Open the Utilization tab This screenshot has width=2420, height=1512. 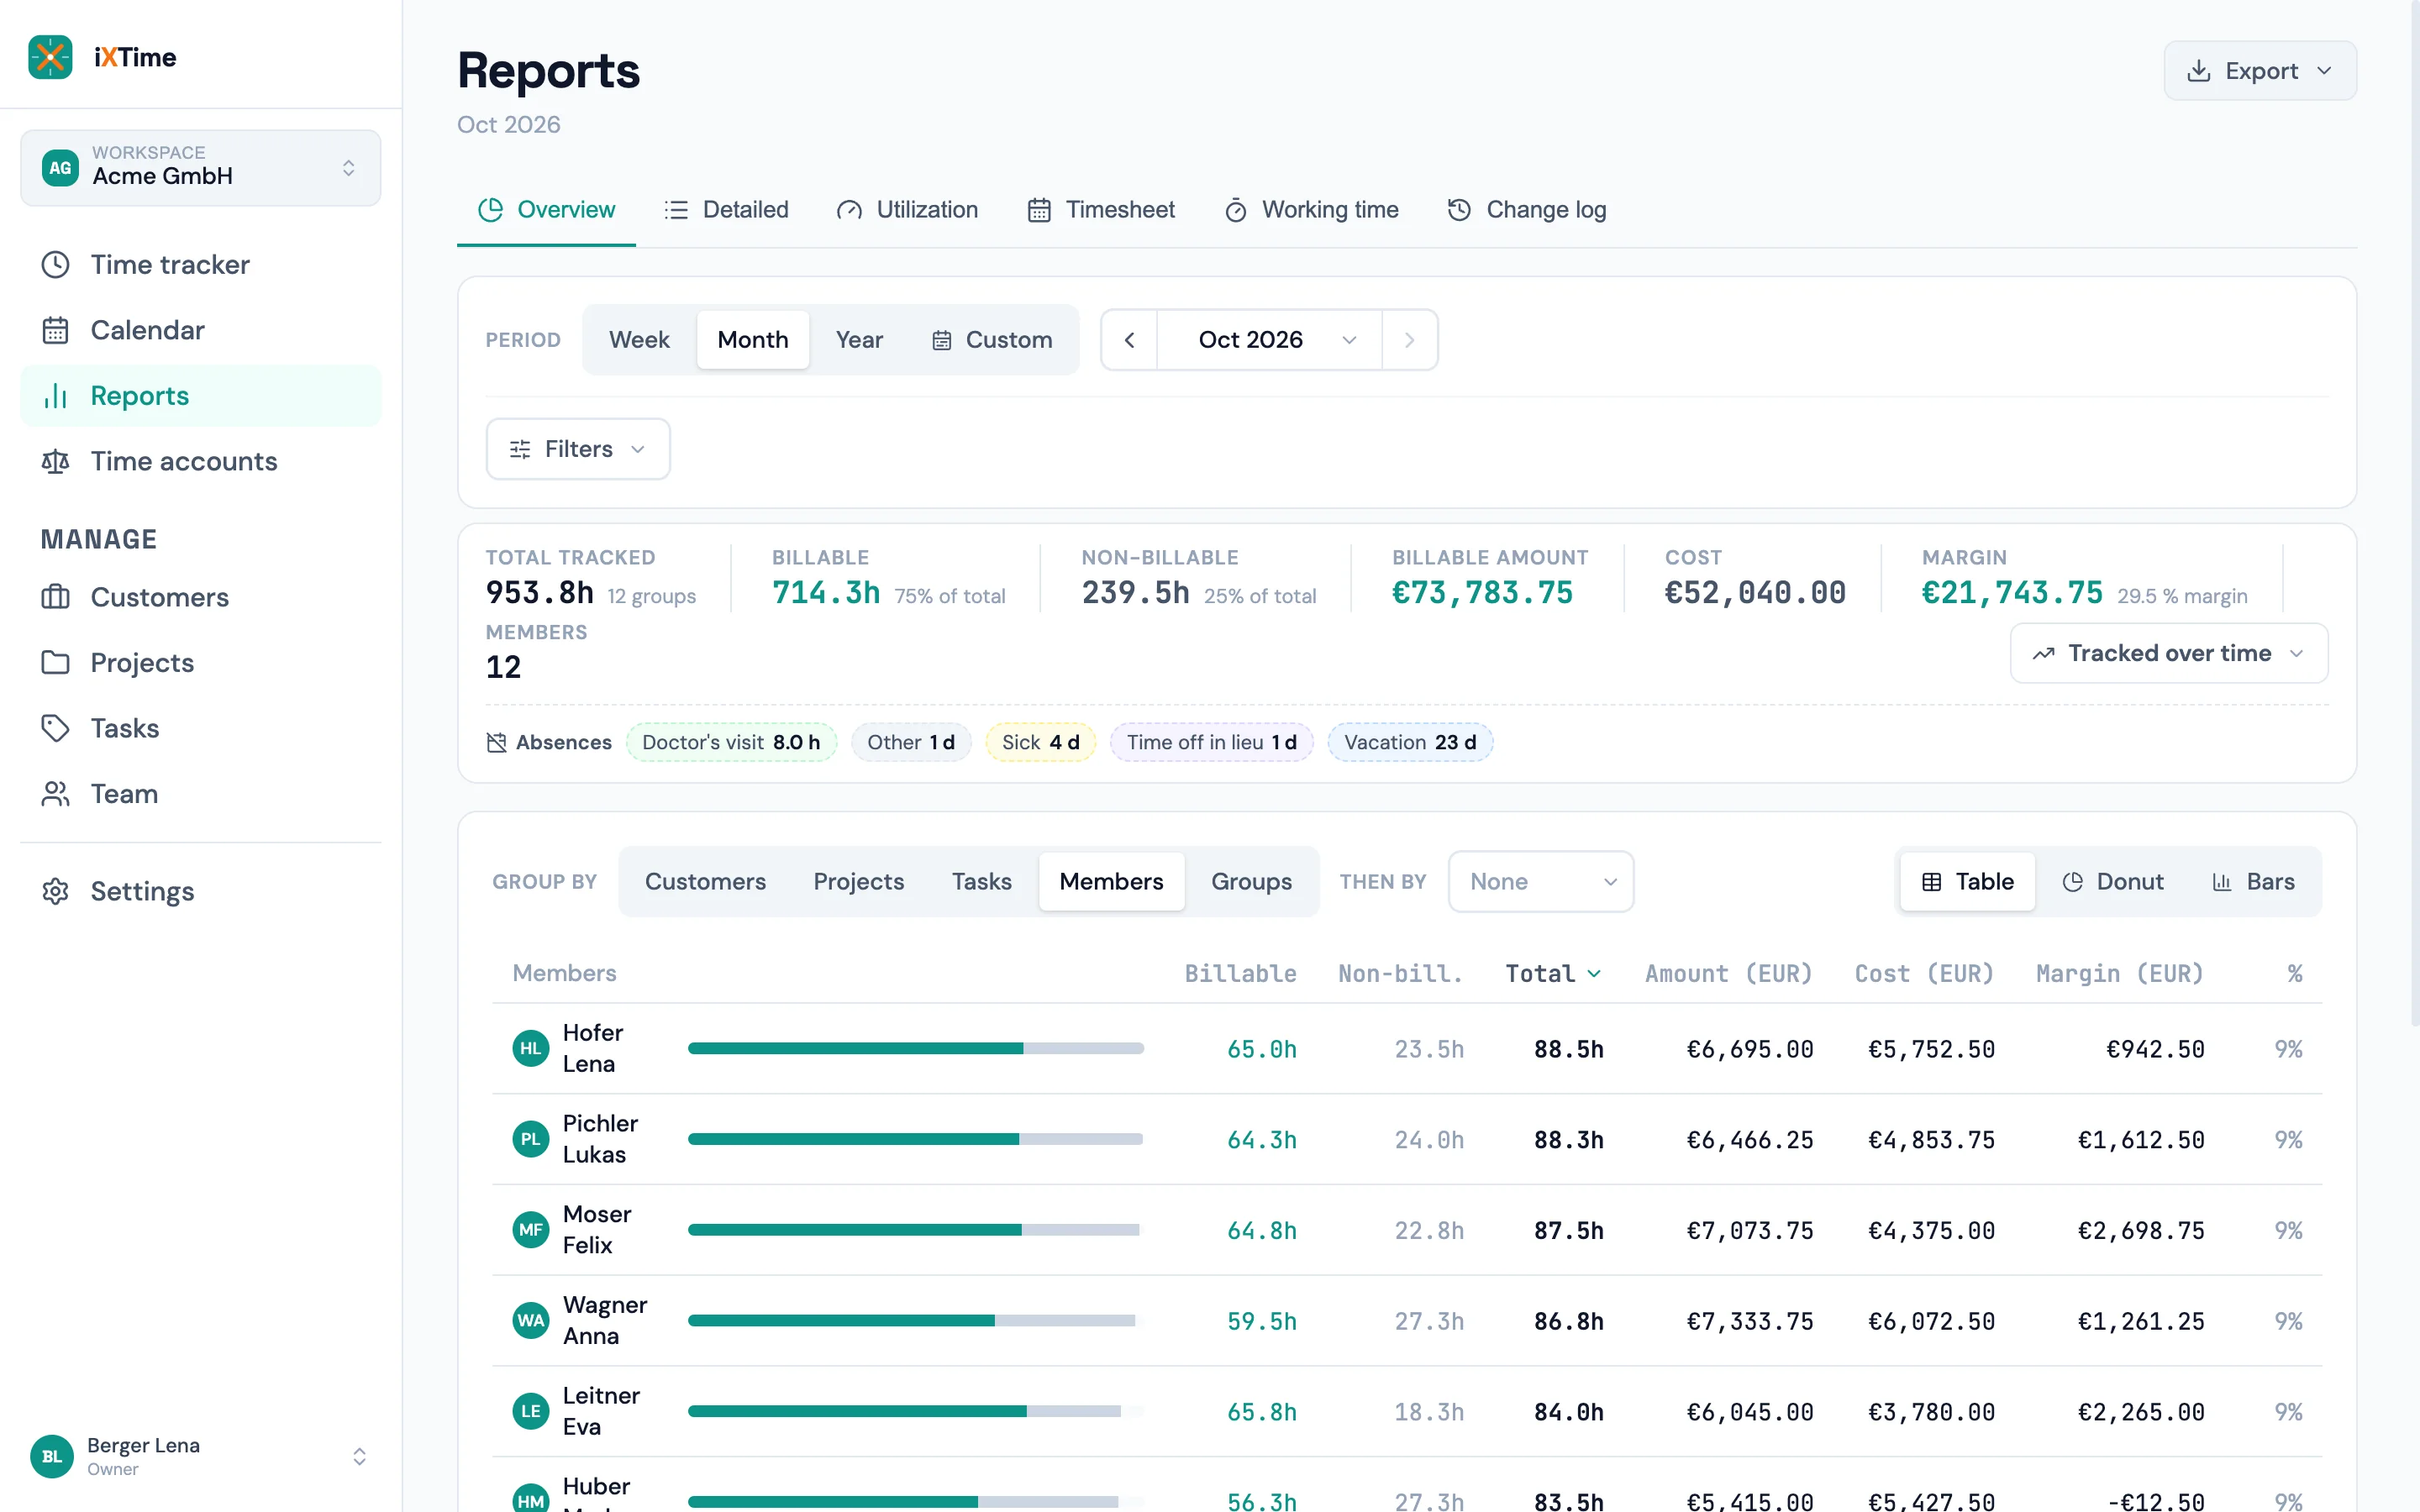pos(907,210)
